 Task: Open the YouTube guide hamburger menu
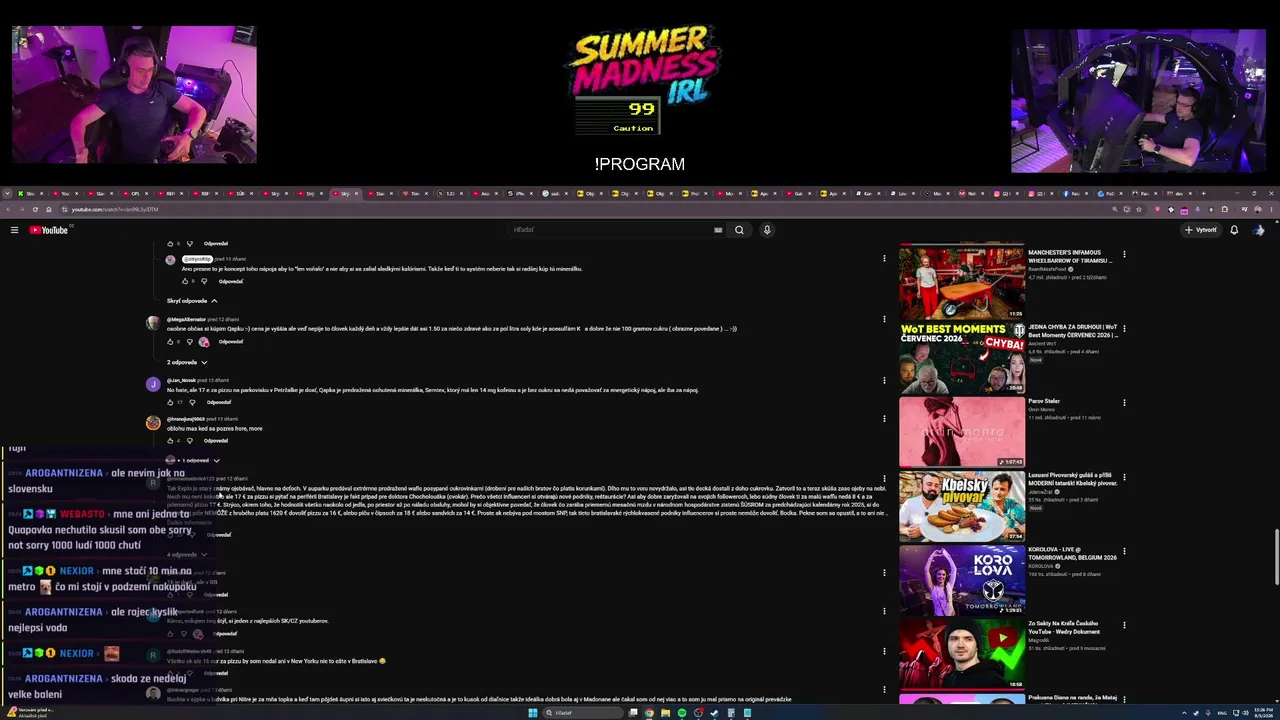point(14,230)
